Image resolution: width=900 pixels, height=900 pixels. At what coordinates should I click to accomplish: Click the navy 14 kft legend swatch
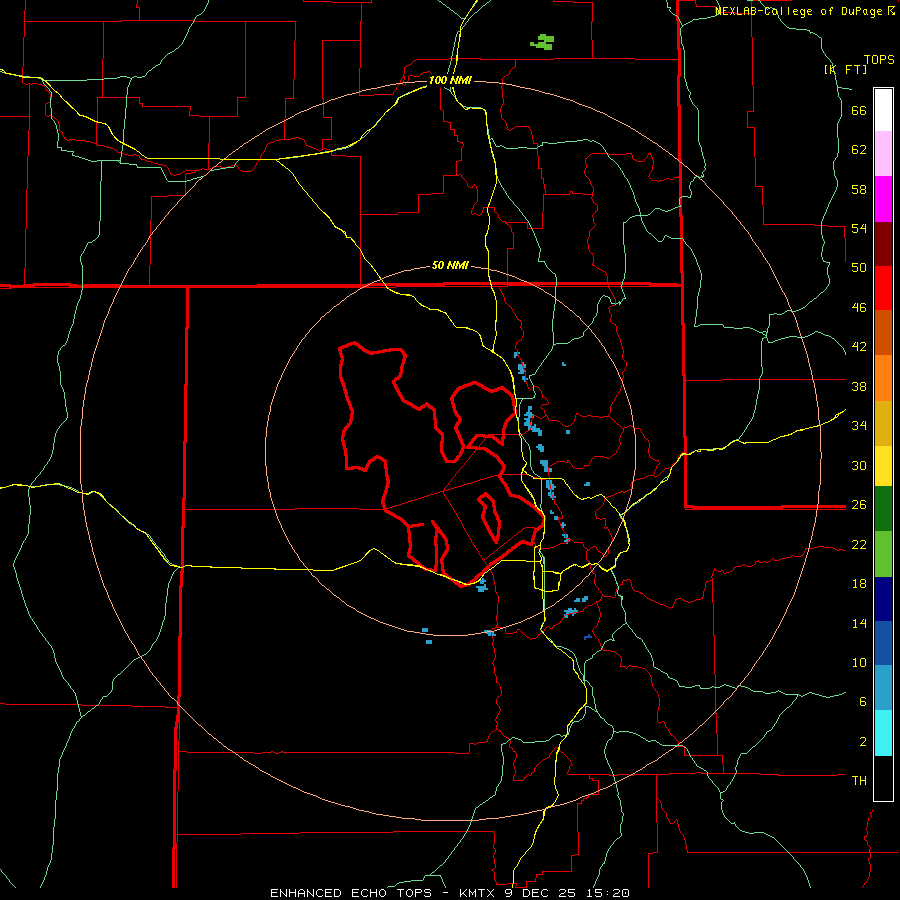883,599
